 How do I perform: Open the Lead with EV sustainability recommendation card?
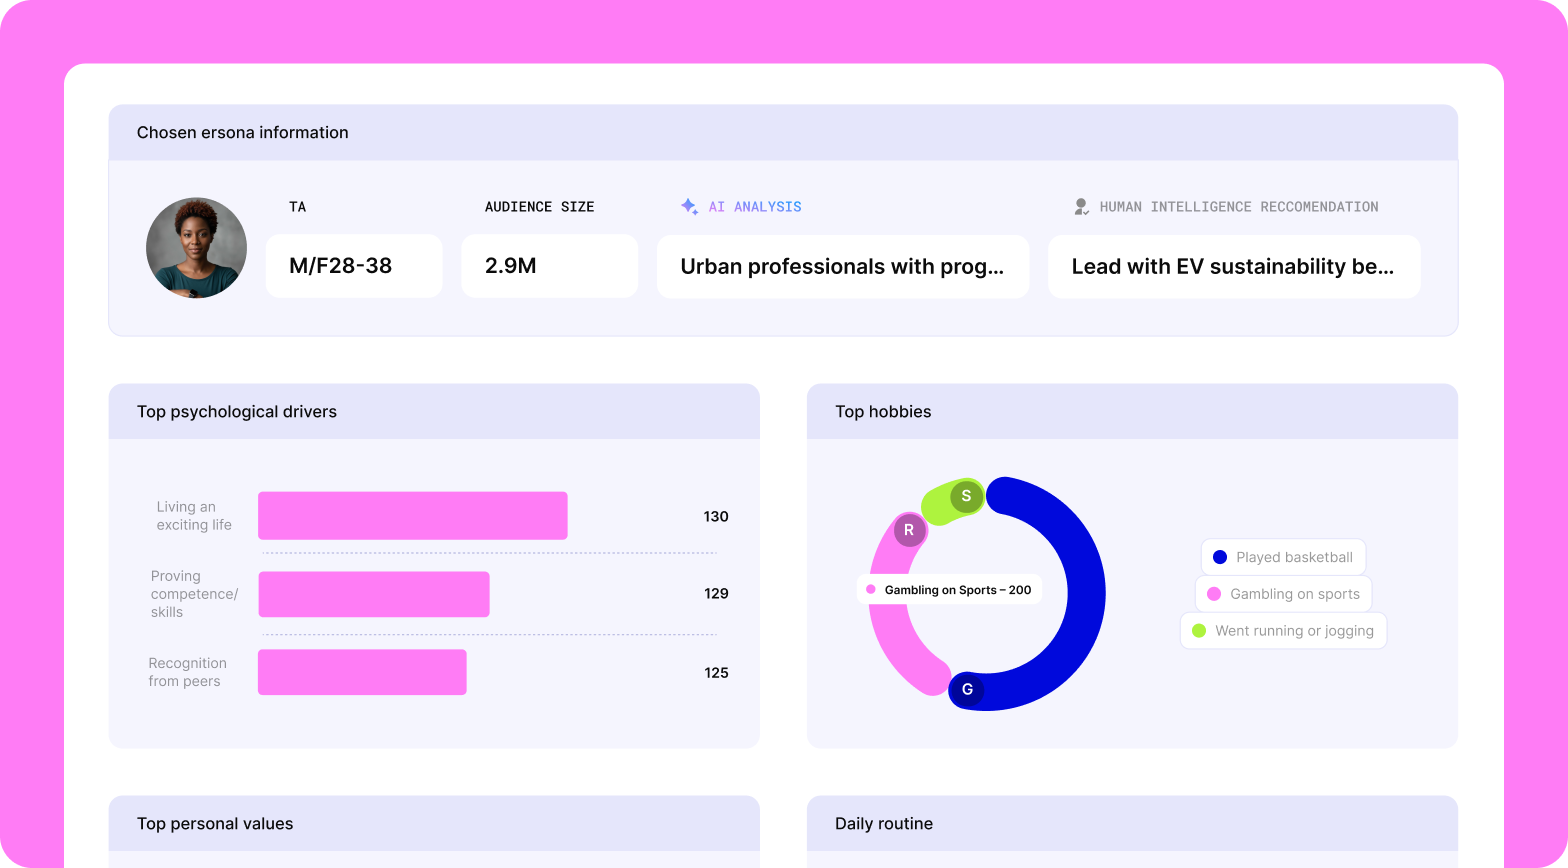click(1234, 266)
